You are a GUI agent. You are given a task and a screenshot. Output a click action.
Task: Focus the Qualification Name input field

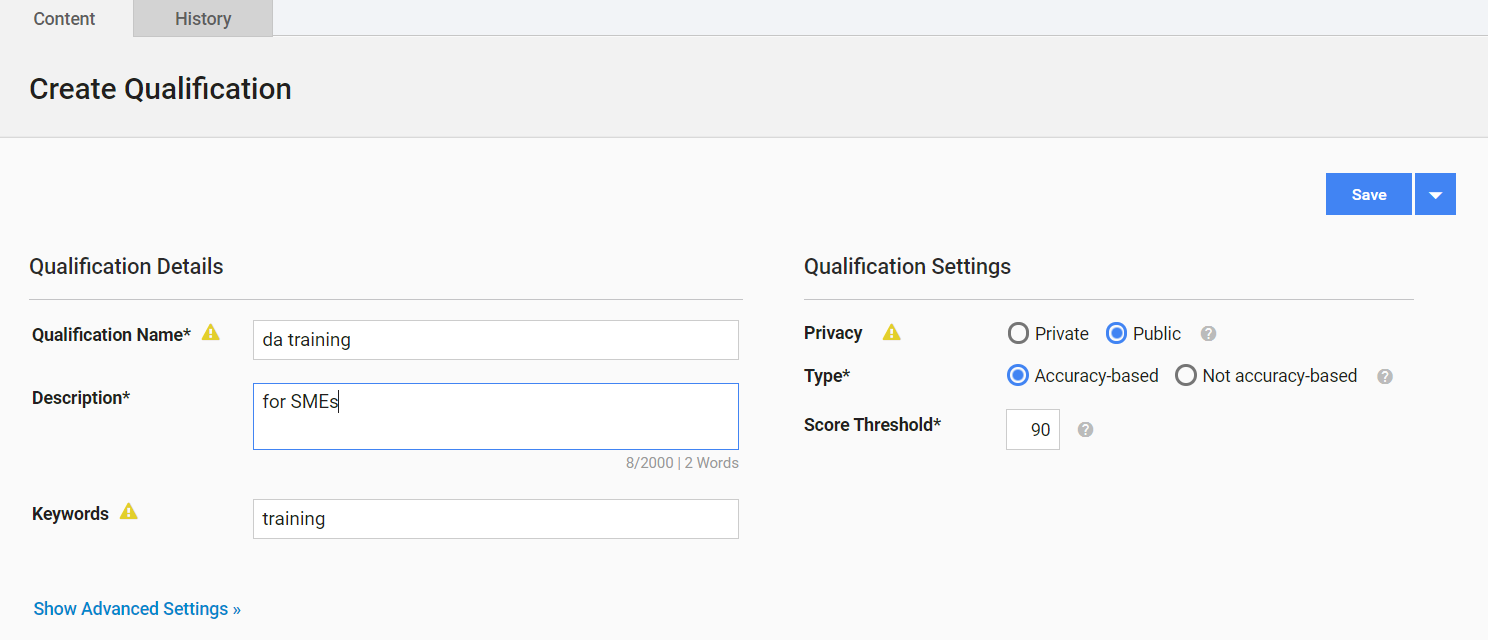496,340
